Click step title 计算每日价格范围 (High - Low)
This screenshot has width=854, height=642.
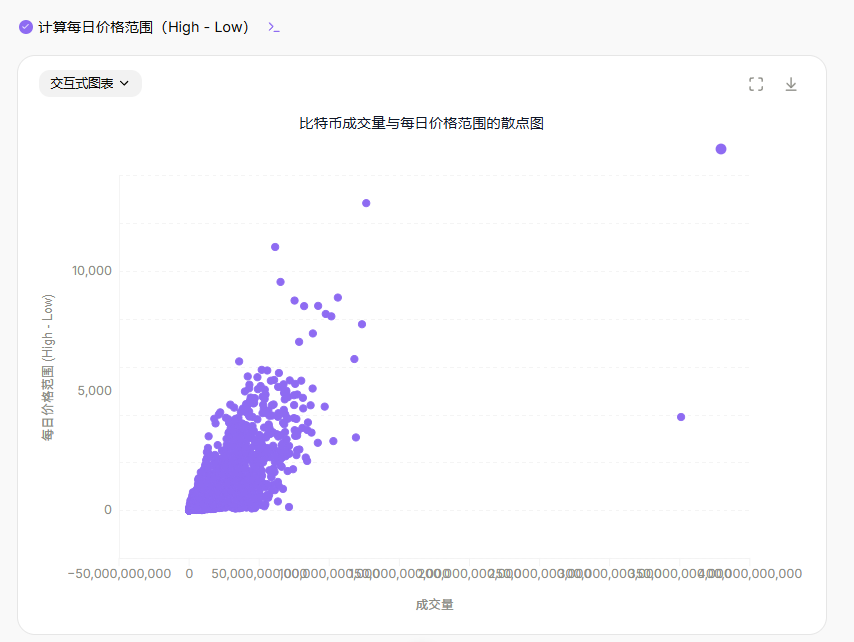pyautogui.click(x=143, y=27)
